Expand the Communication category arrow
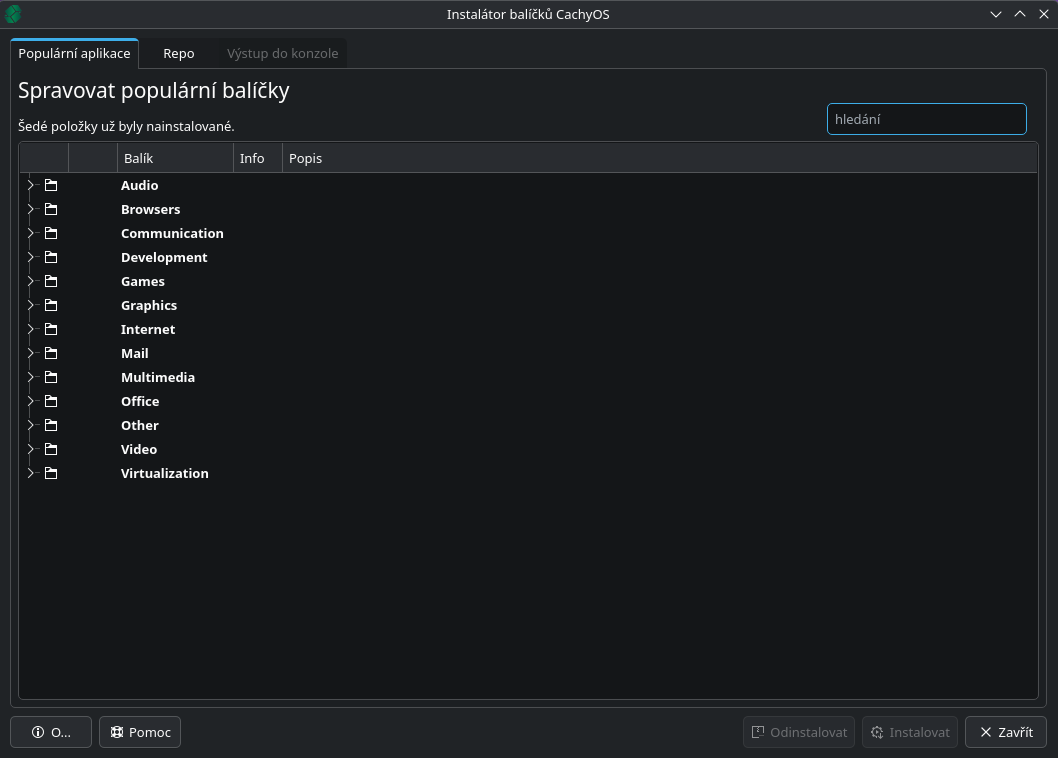 point(31,233)
